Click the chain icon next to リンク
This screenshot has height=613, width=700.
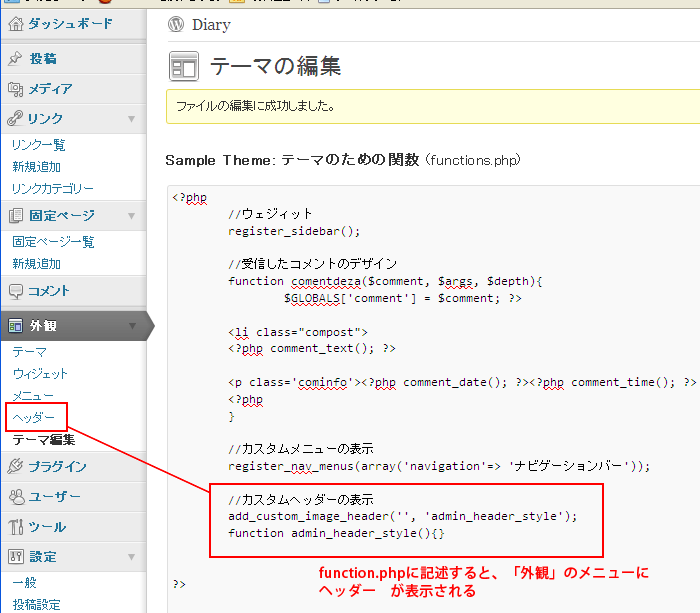15,119
